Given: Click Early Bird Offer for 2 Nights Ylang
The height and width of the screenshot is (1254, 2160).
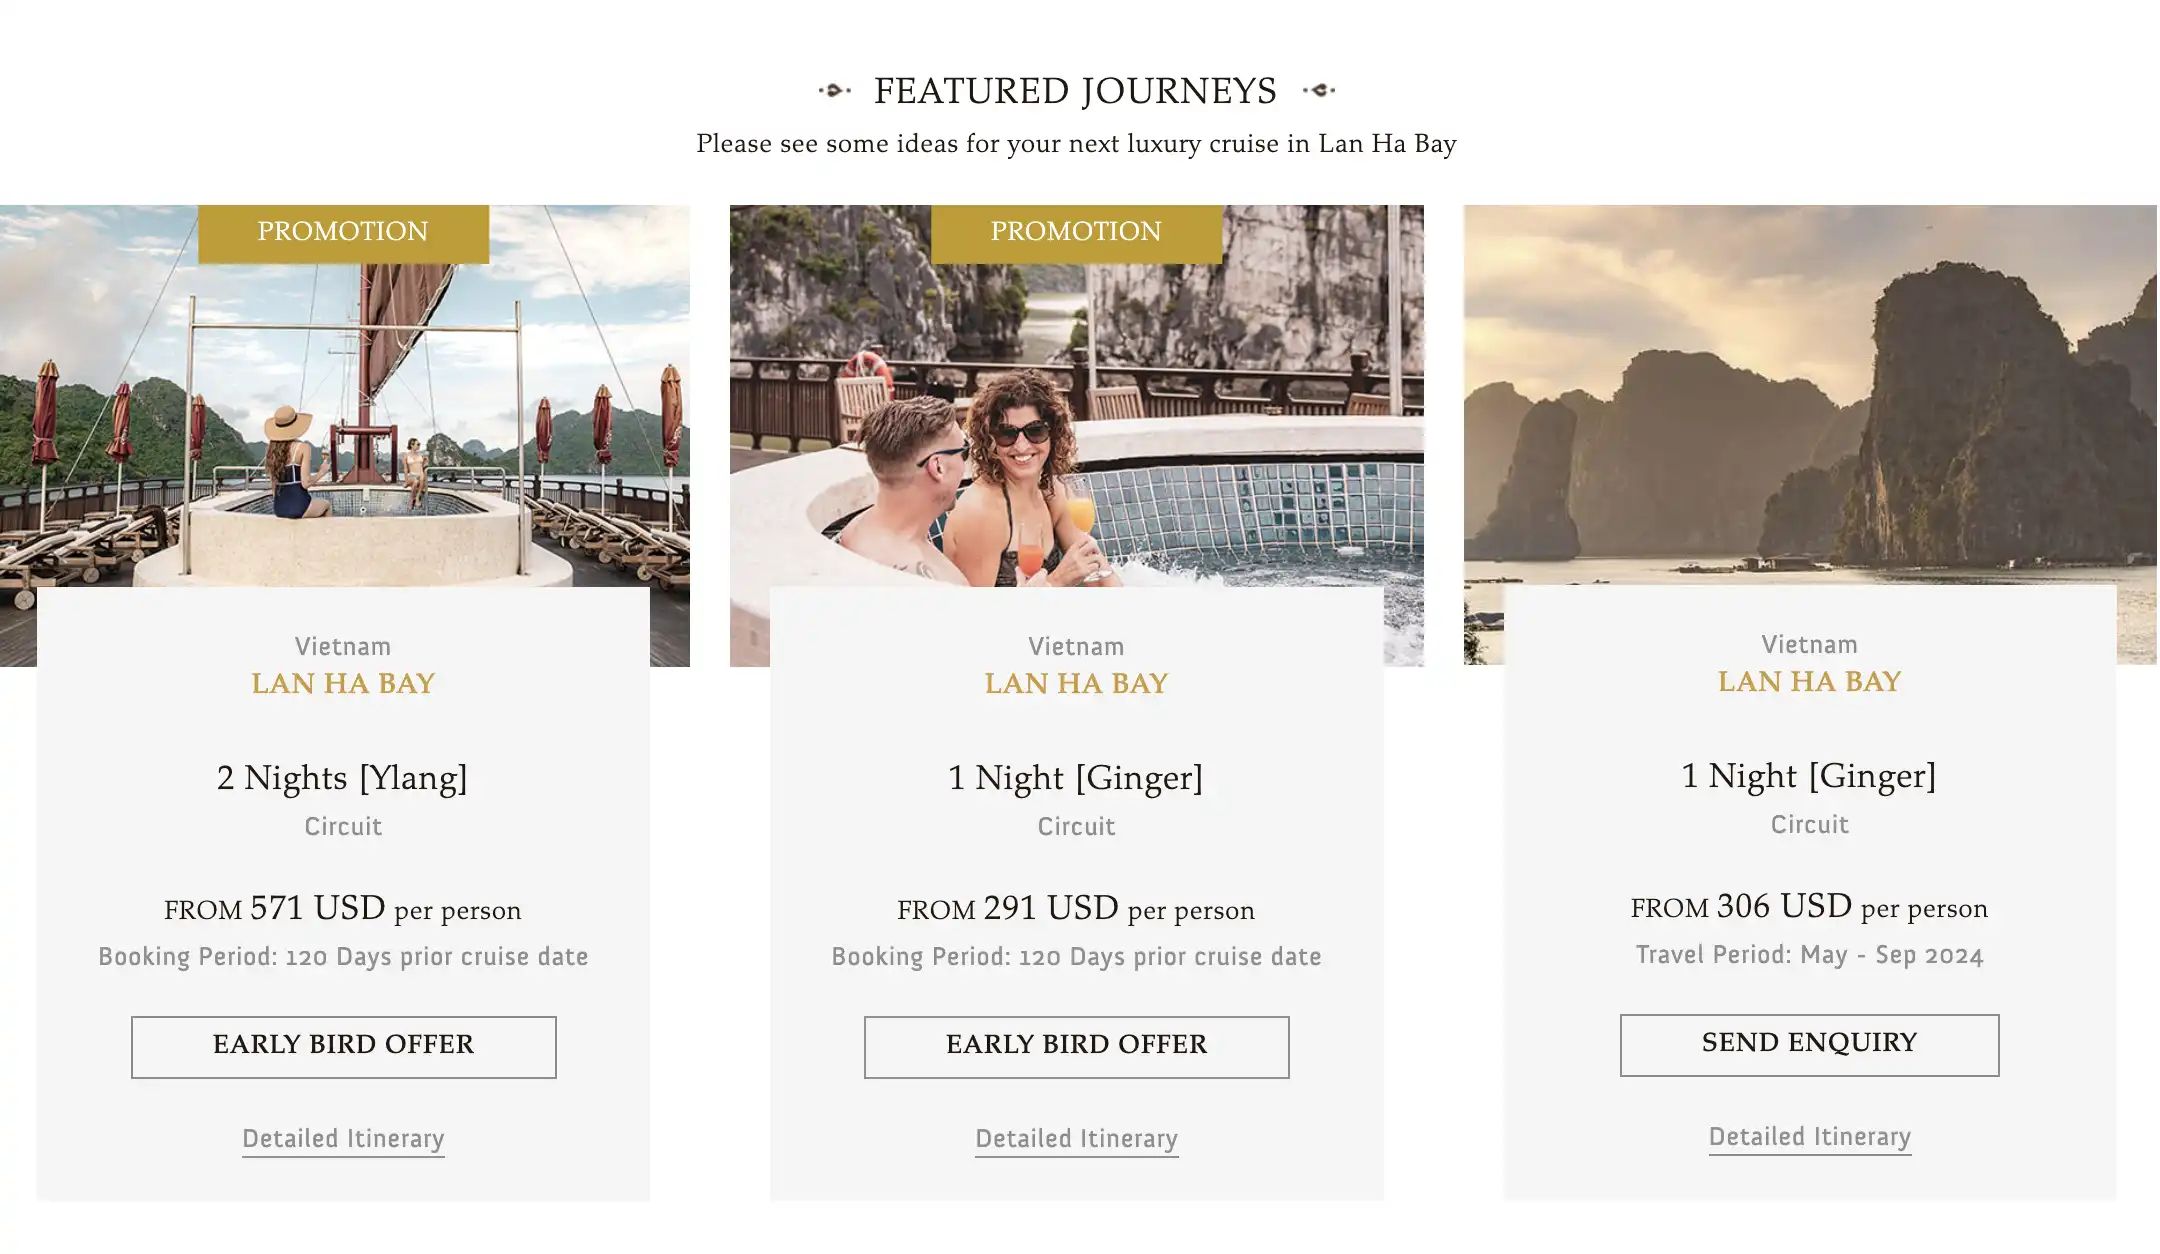Looking at the screenshot, I should pyautogui.click(x=343, y=1047).
